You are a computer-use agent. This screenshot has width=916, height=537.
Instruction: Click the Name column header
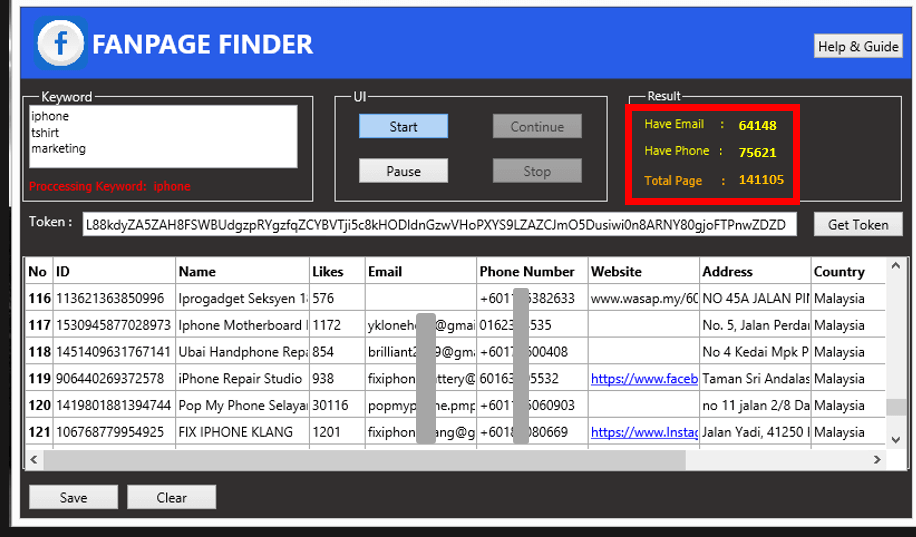coord(242,272)
